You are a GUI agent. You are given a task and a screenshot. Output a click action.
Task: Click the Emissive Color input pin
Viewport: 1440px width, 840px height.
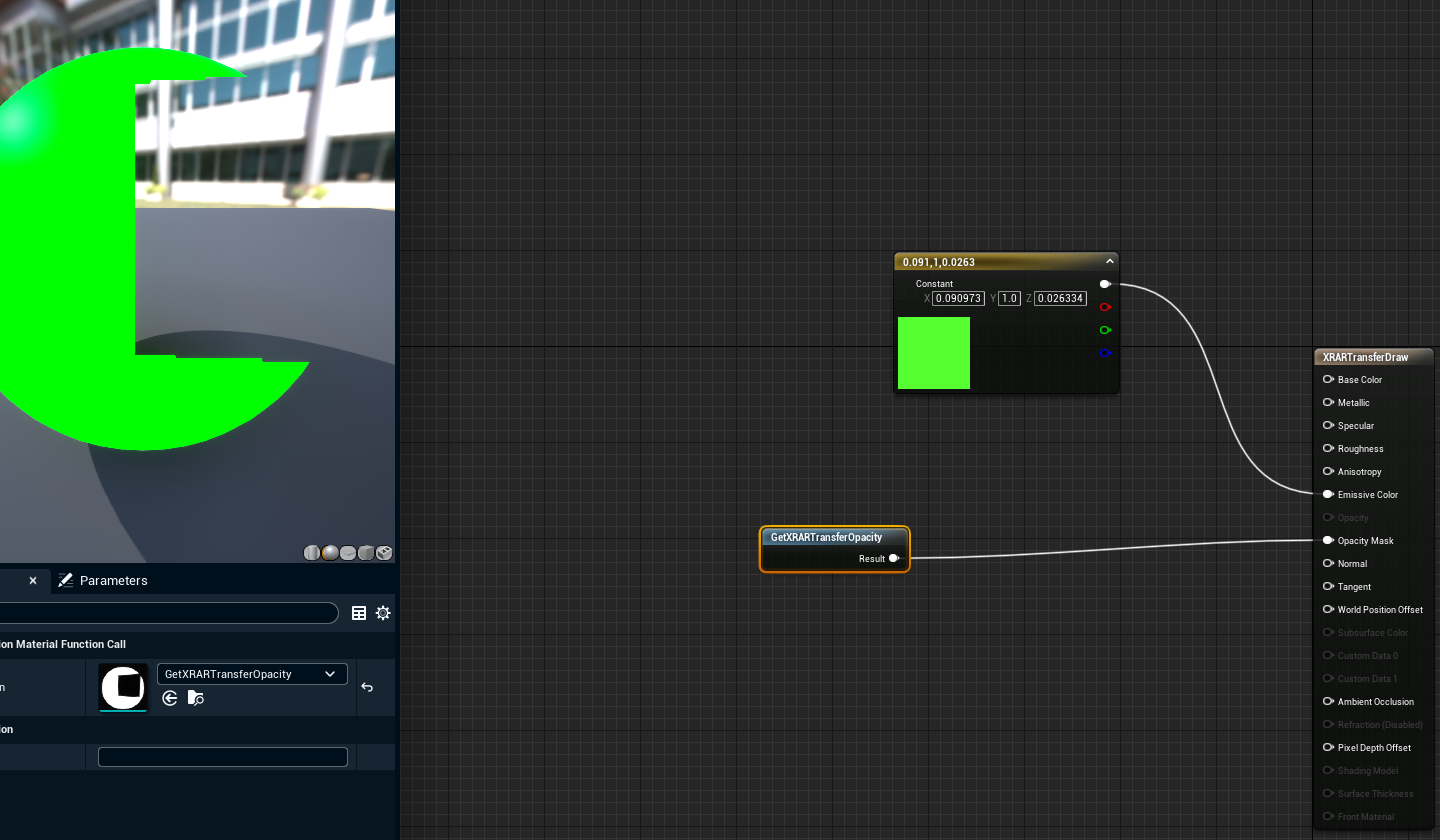(1326, 494)
